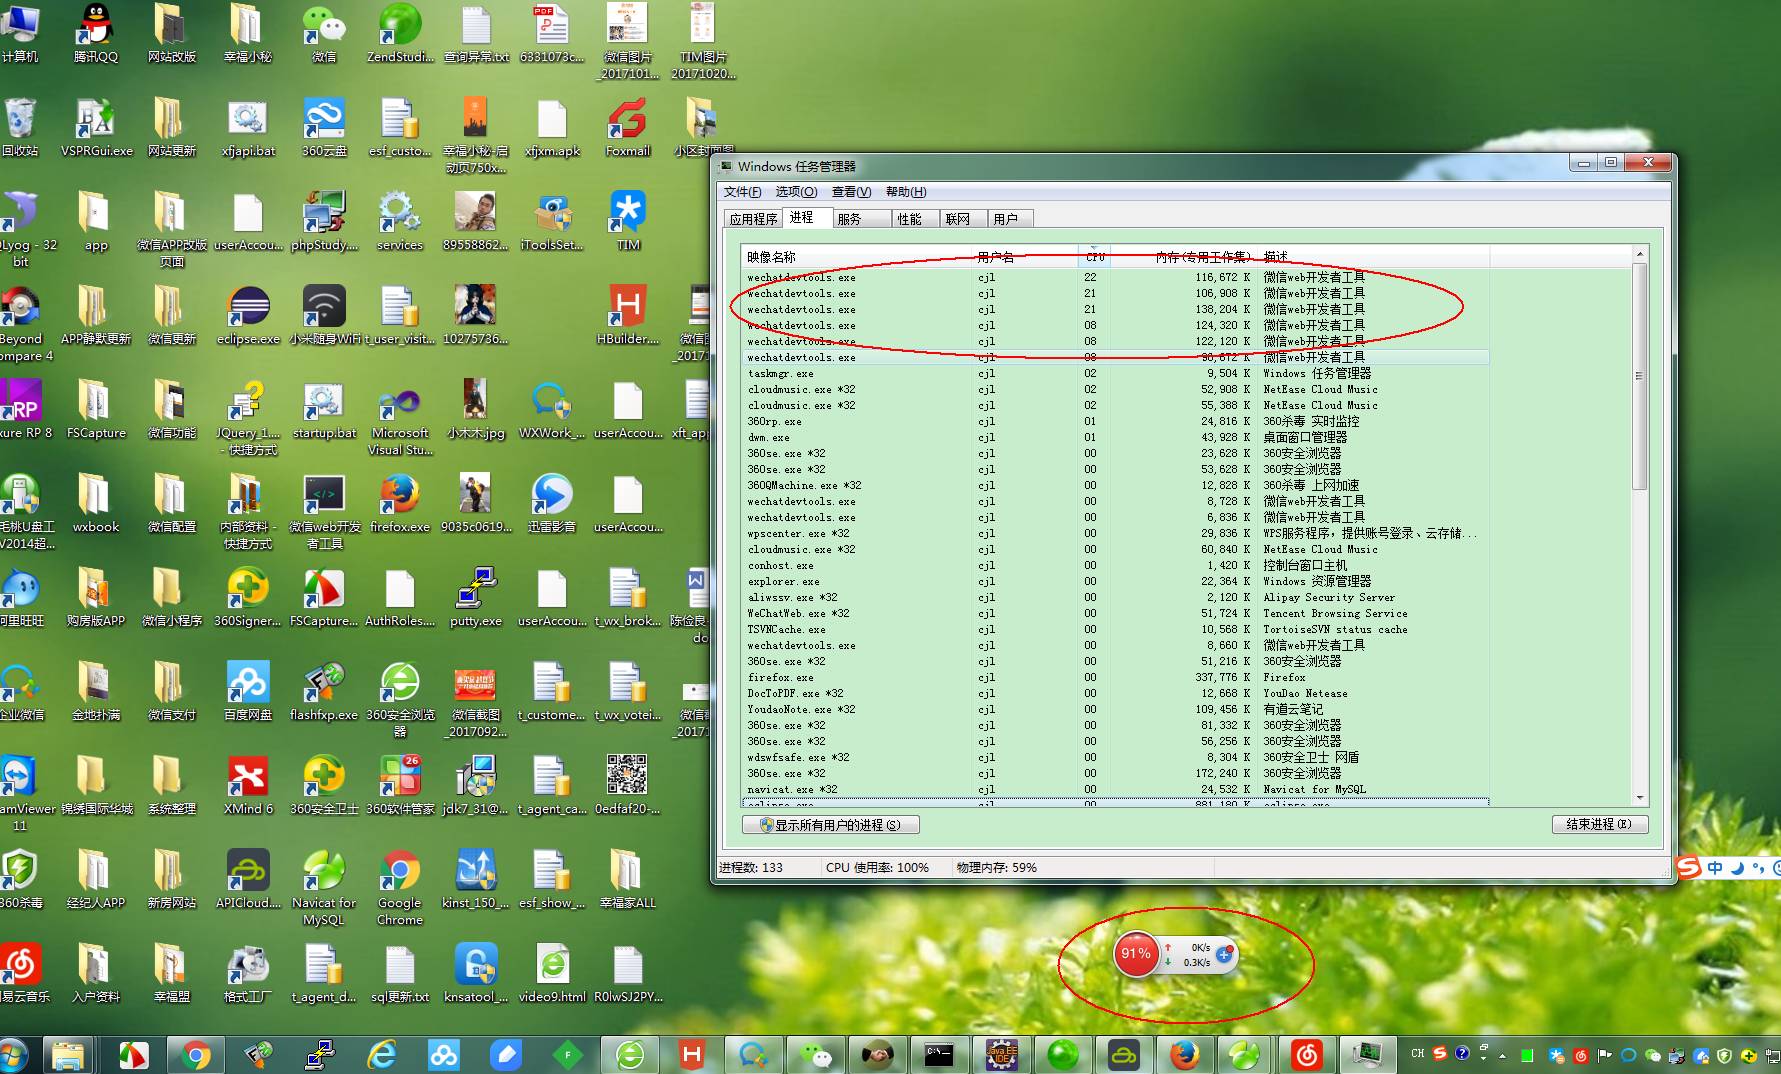Launch HBuilder from the desktop

[x=628, y=316]
